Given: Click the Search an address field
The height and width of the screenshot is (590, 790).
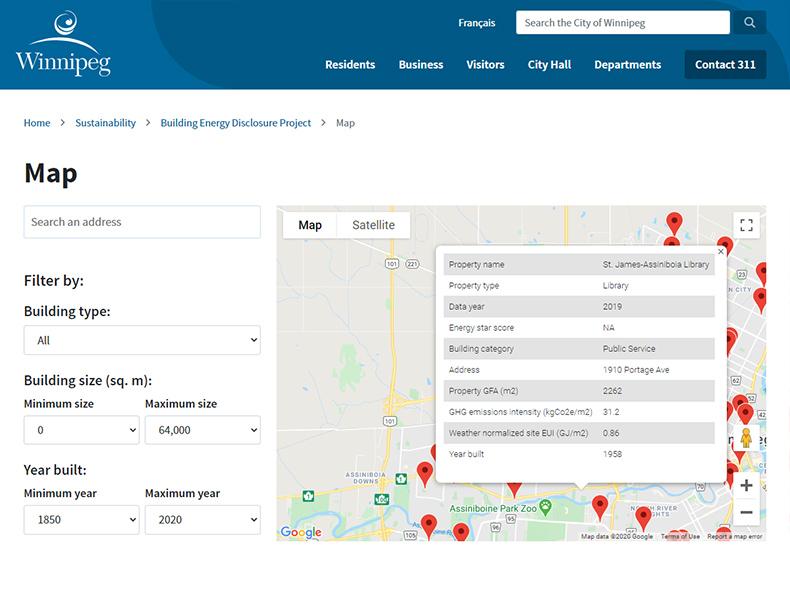Looking at the screenshot, I should [x=142, y=222].
